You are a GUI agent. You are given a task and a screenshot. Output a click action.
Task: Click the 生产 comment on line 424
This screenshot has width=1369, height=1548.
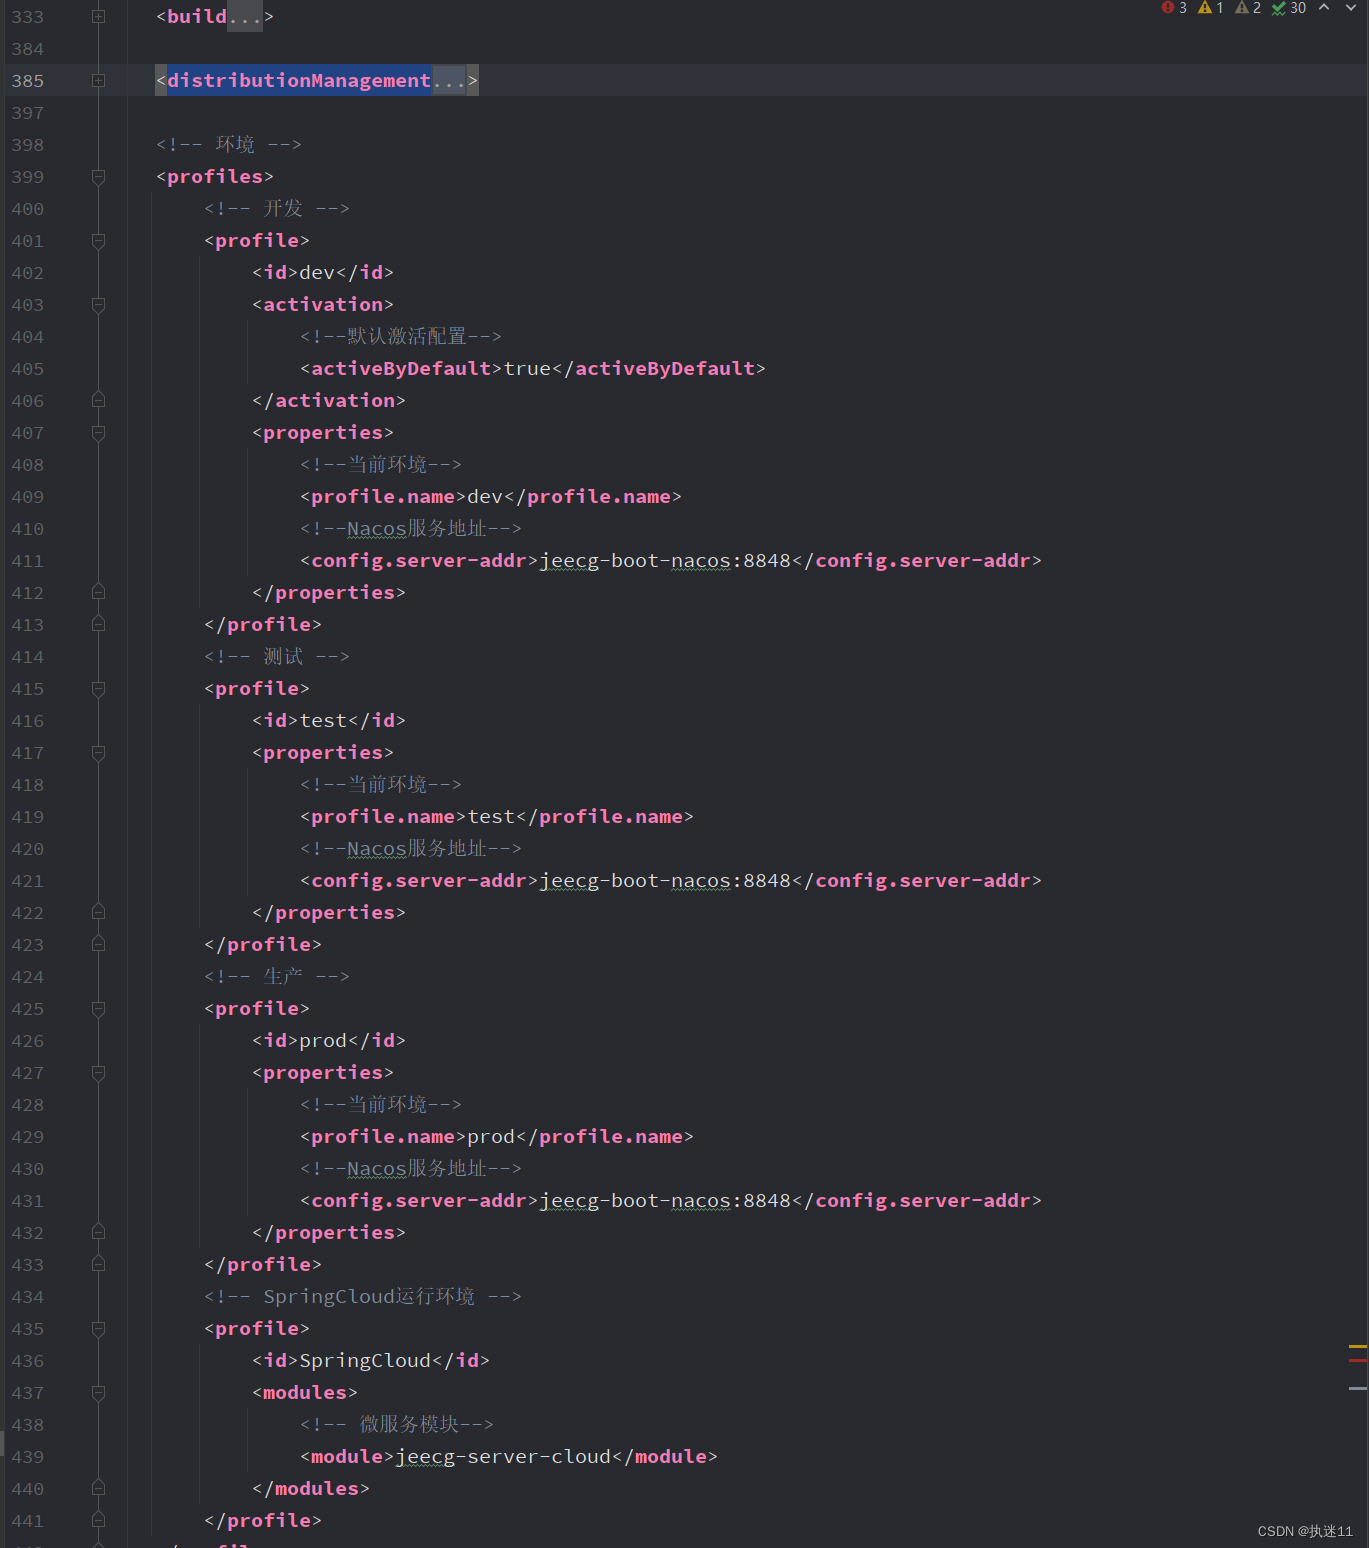pyautogui.click(x=277, y=976)
